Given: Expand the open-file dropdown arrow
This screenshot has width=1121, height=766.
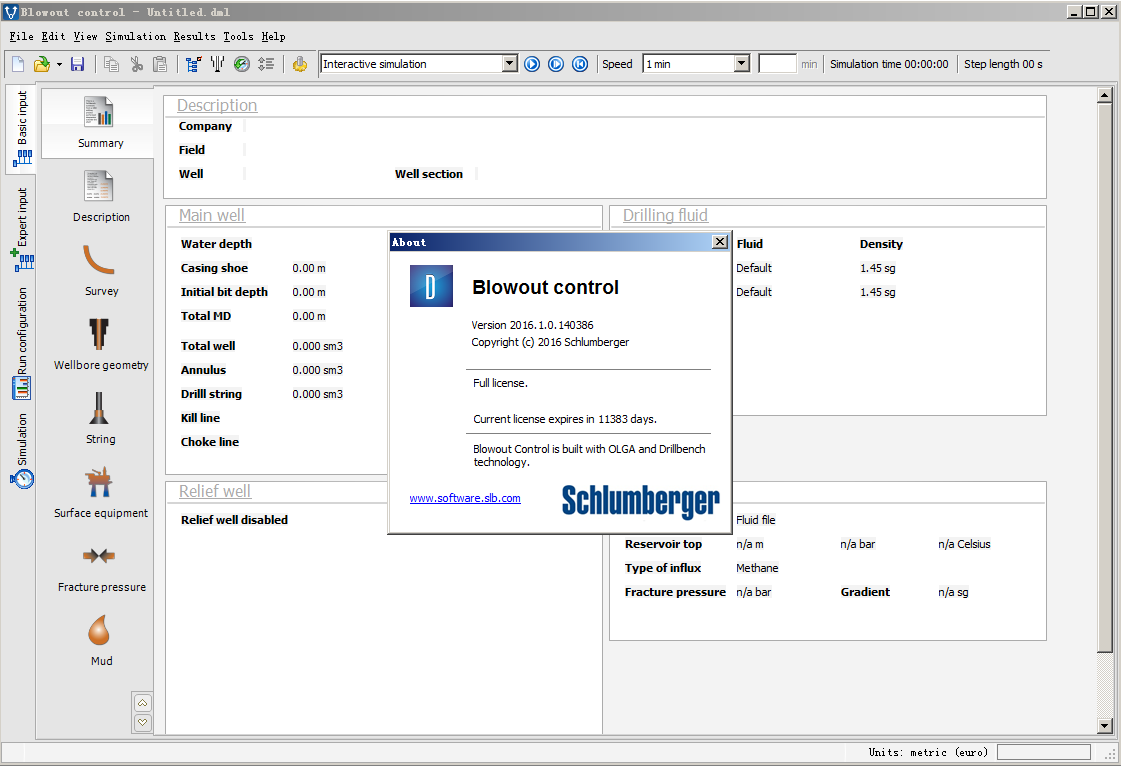Looking at the screenshot, I should (x=59, y=64).
